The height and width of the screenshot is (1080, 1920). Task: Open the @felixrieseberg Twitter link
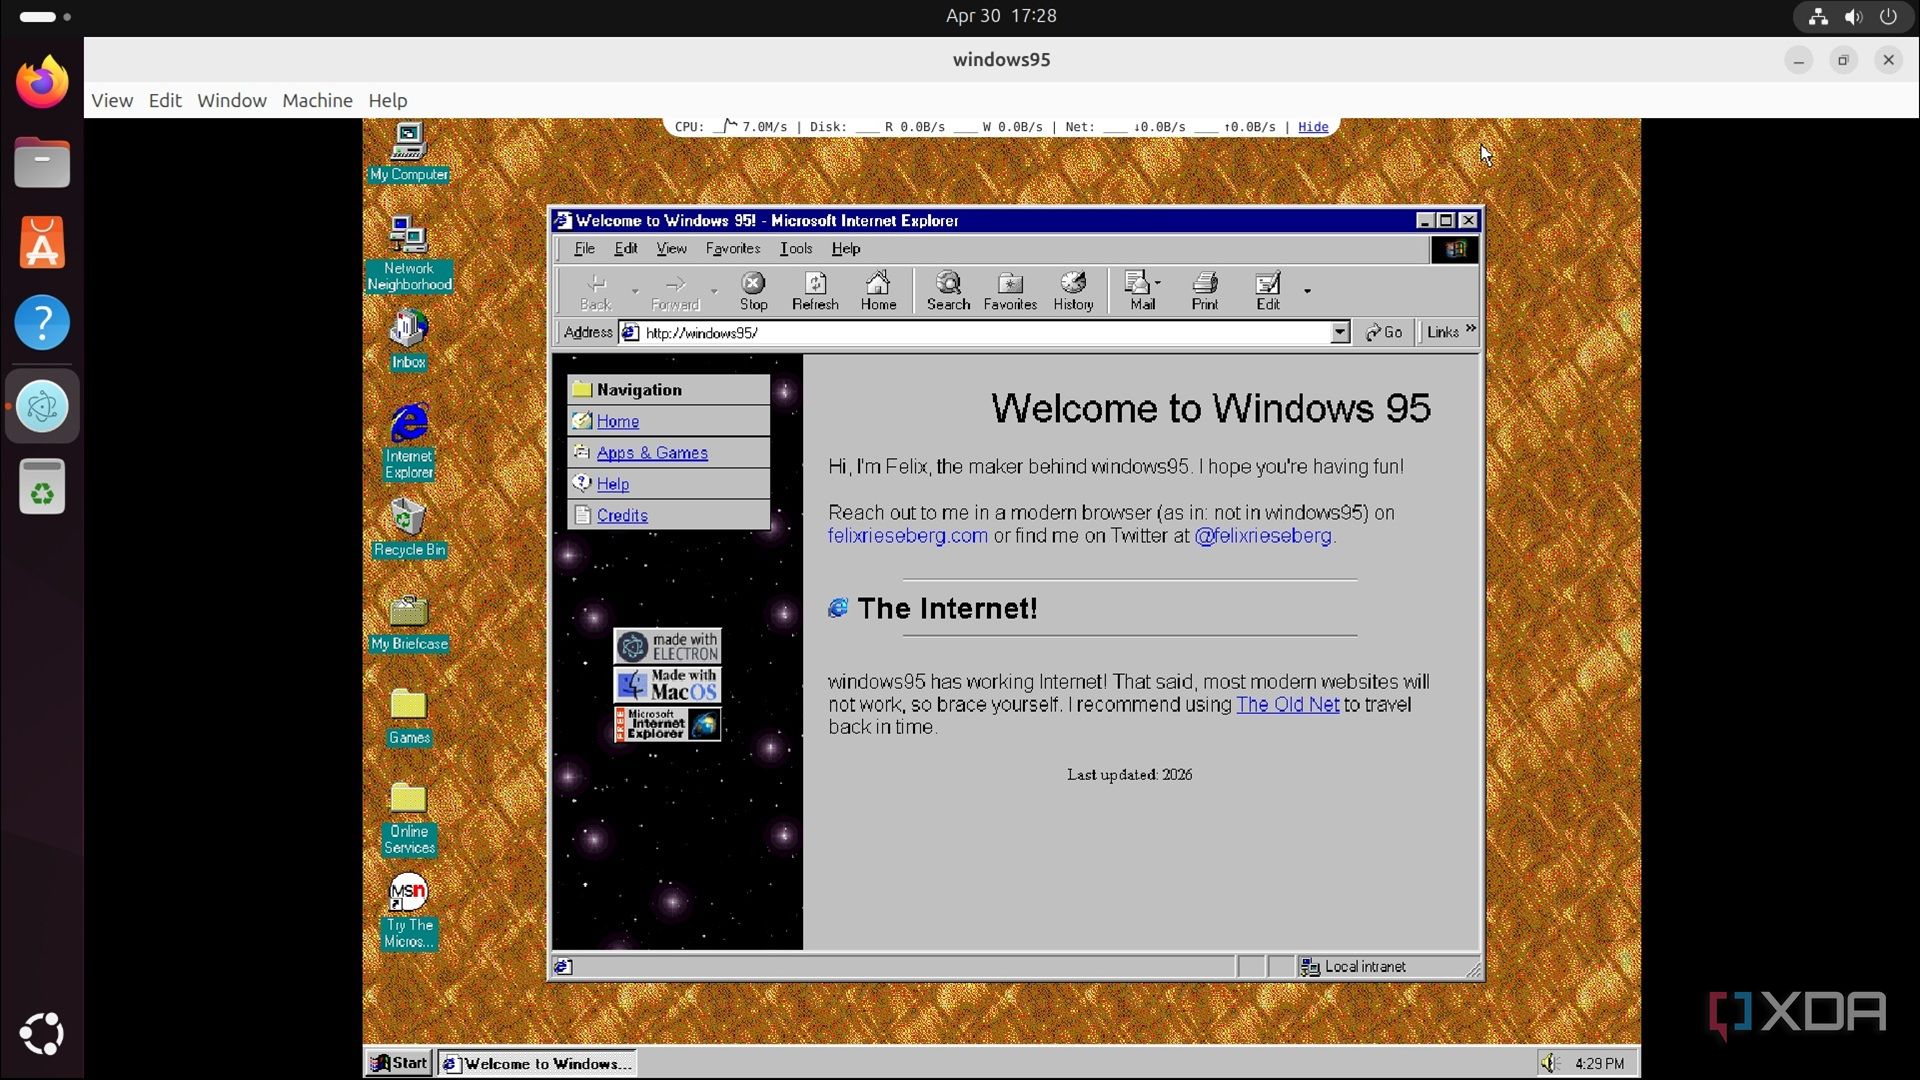pyautogui.click(x=1263, y=535)
